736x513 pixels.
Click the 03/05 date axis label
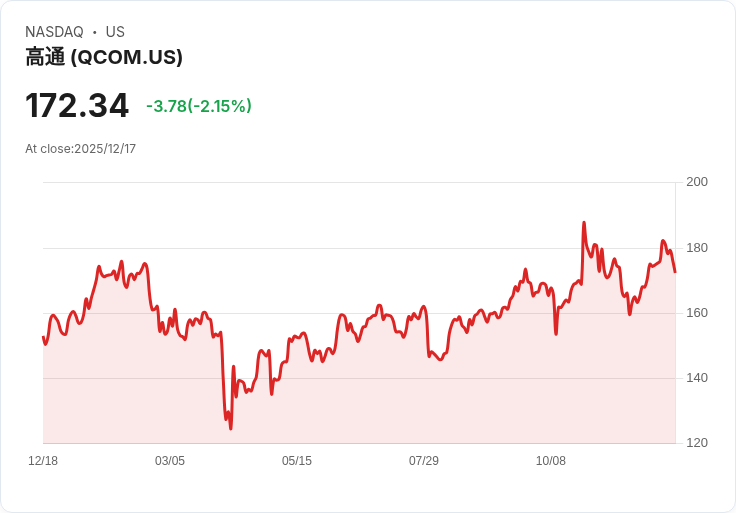tap(170, 461)
